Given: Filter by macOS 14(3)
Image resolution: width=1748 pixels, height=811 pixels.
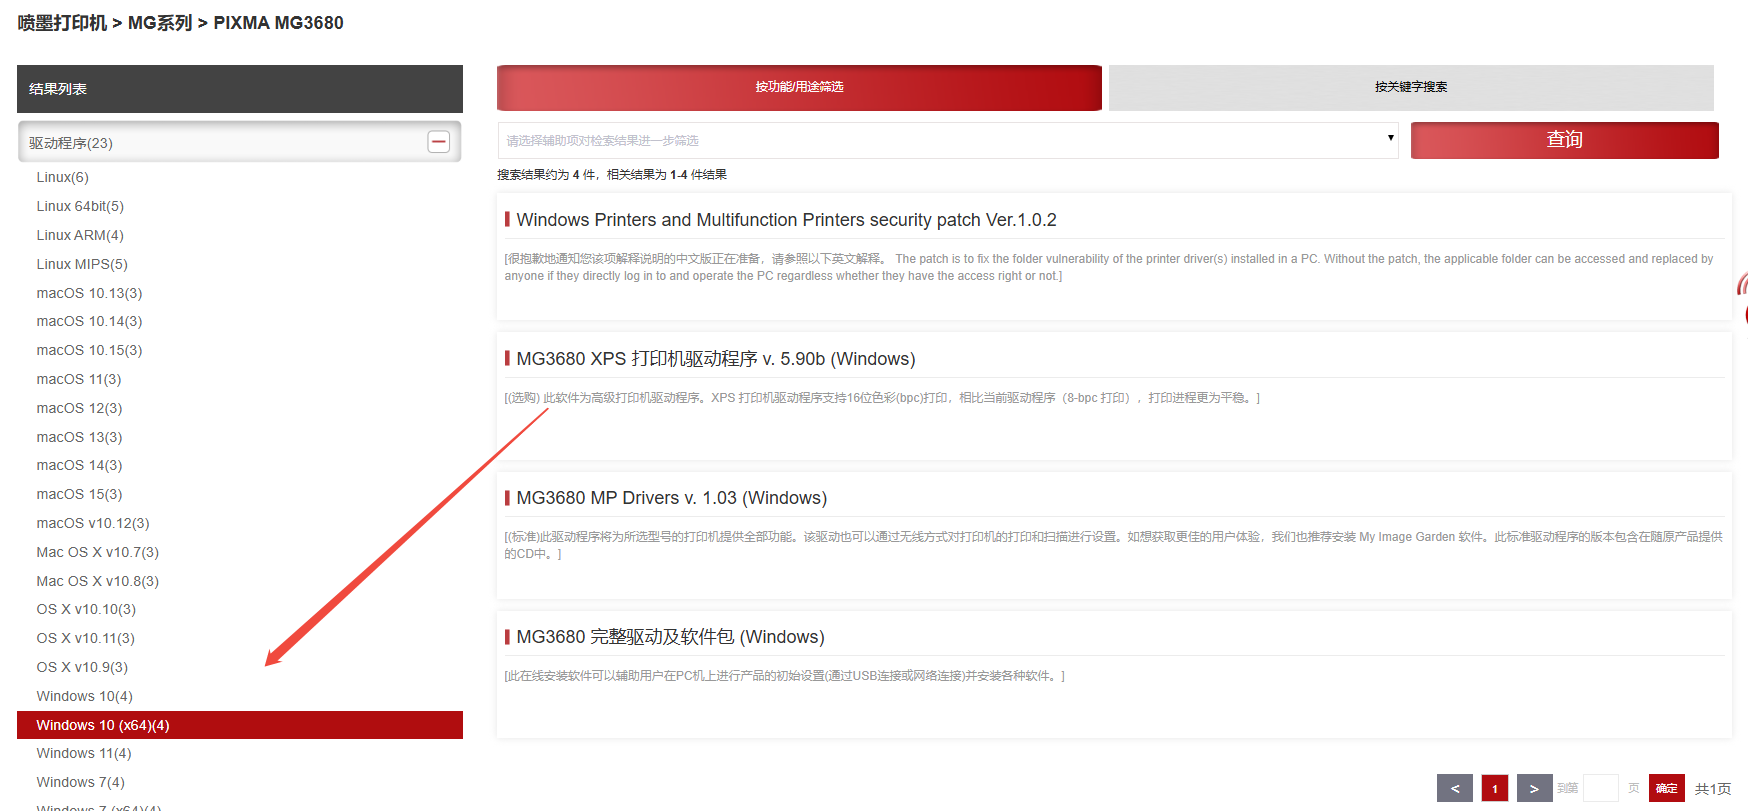Looking at the screenshot, I should click(x=79, y=465).
